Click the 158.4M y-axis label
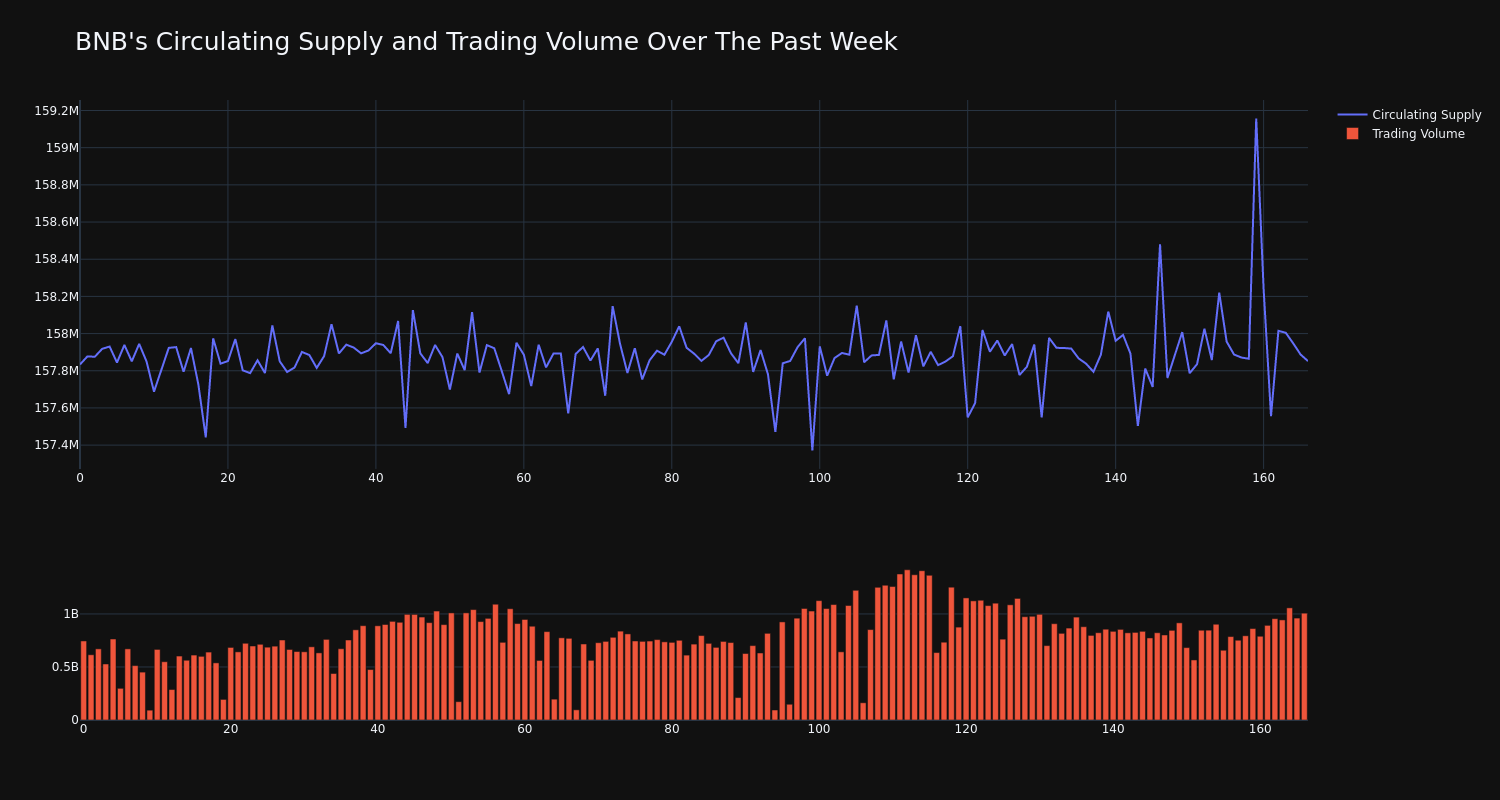 pos(56,259)
